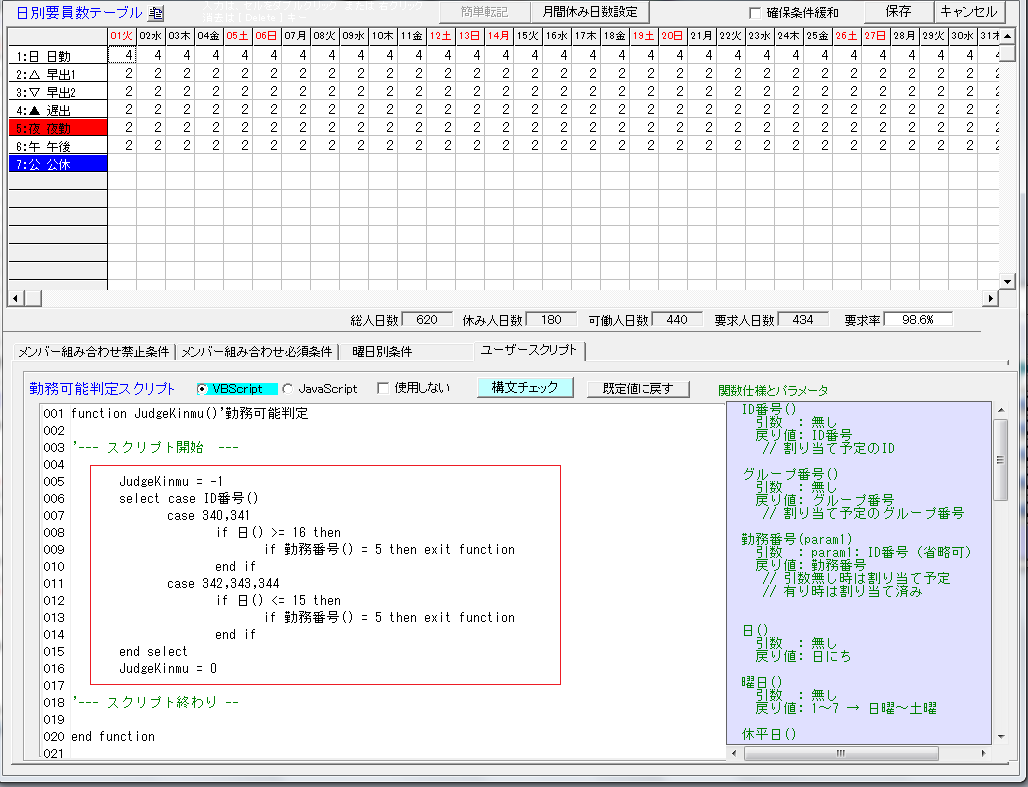
Task: Click the table's scroll-left arrow
Action: coord(16,298)
